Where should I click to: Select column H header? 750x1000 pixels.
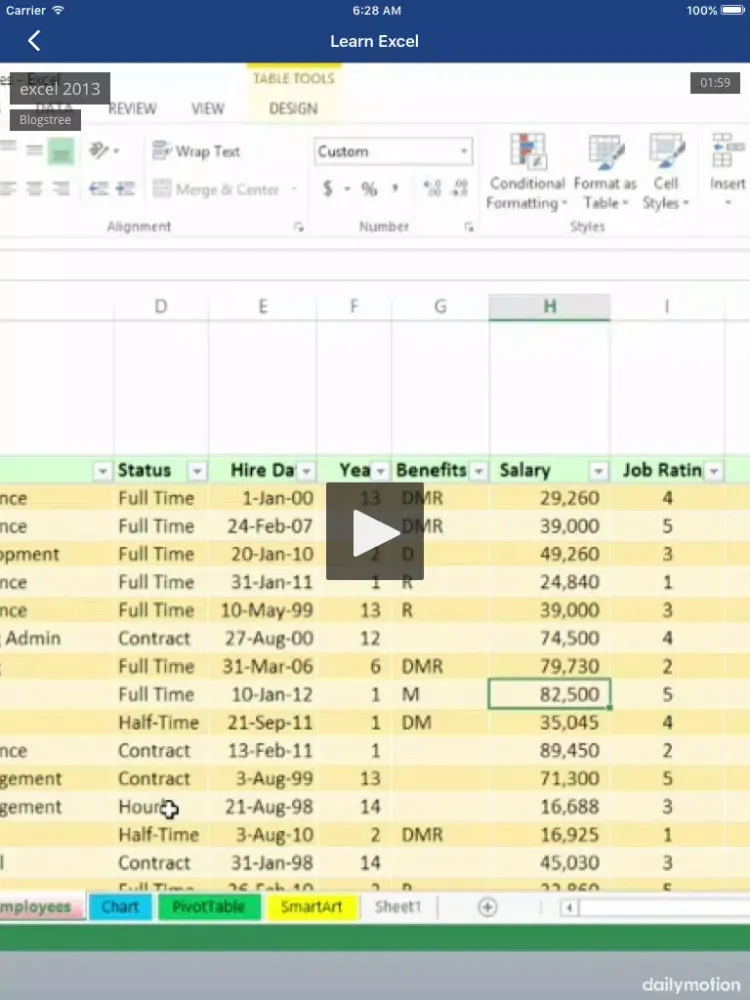click(x=550, y=307)
